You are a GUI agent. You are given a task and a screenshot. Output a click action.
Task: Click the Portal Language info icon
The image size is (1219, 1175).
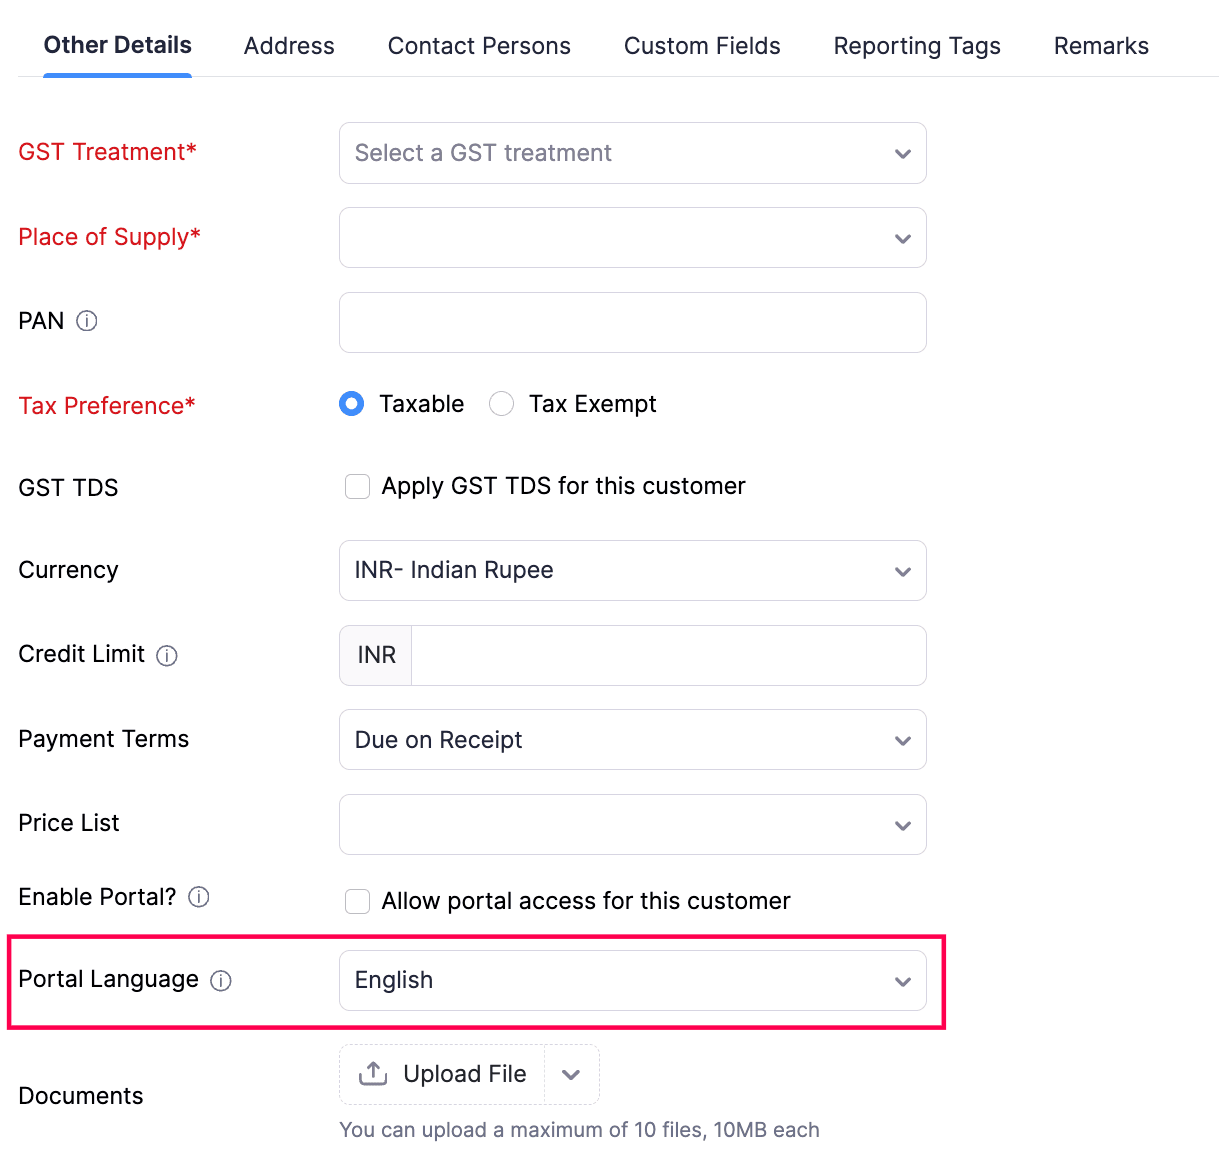tap(221, 981)
